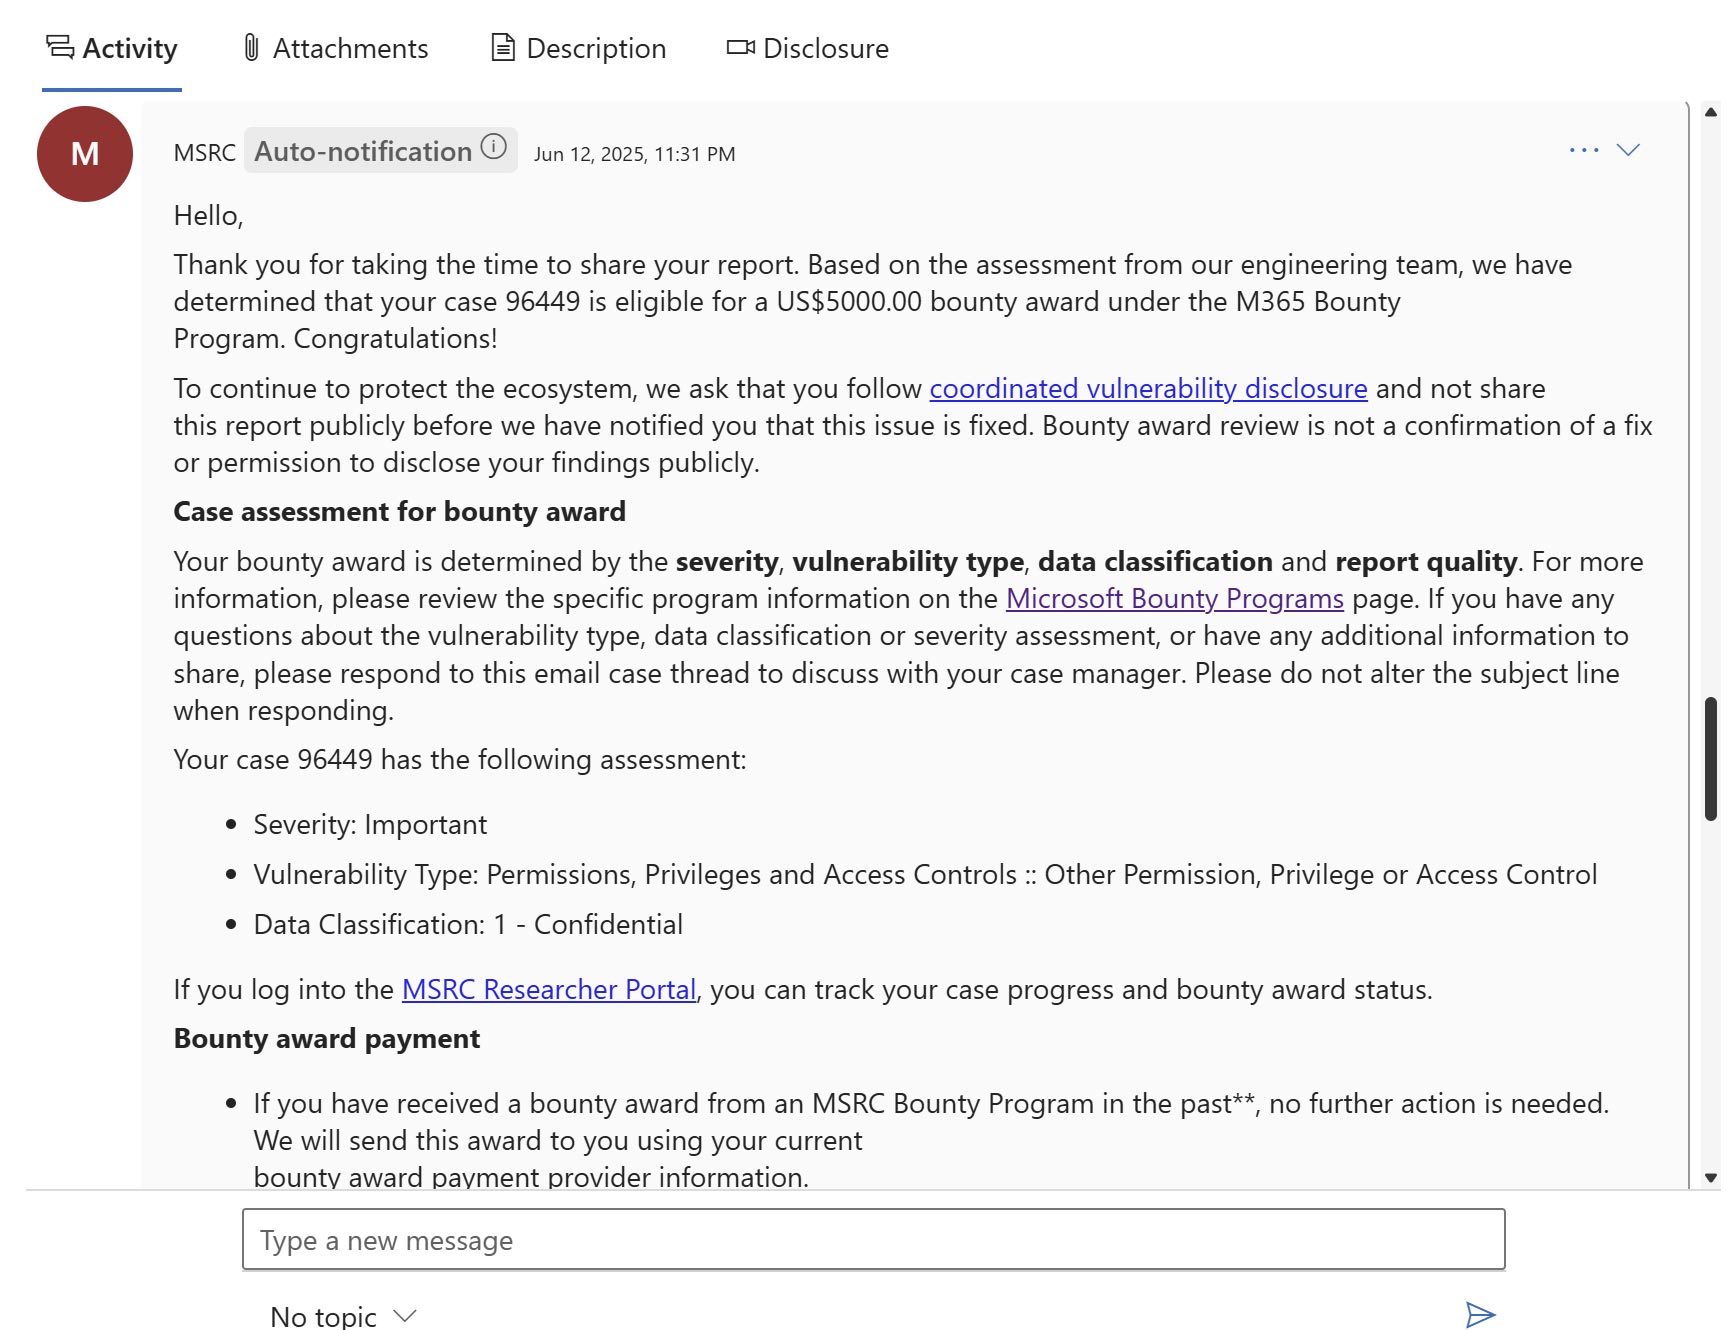Focus the Type a new message field

[x=874, y=1240]
